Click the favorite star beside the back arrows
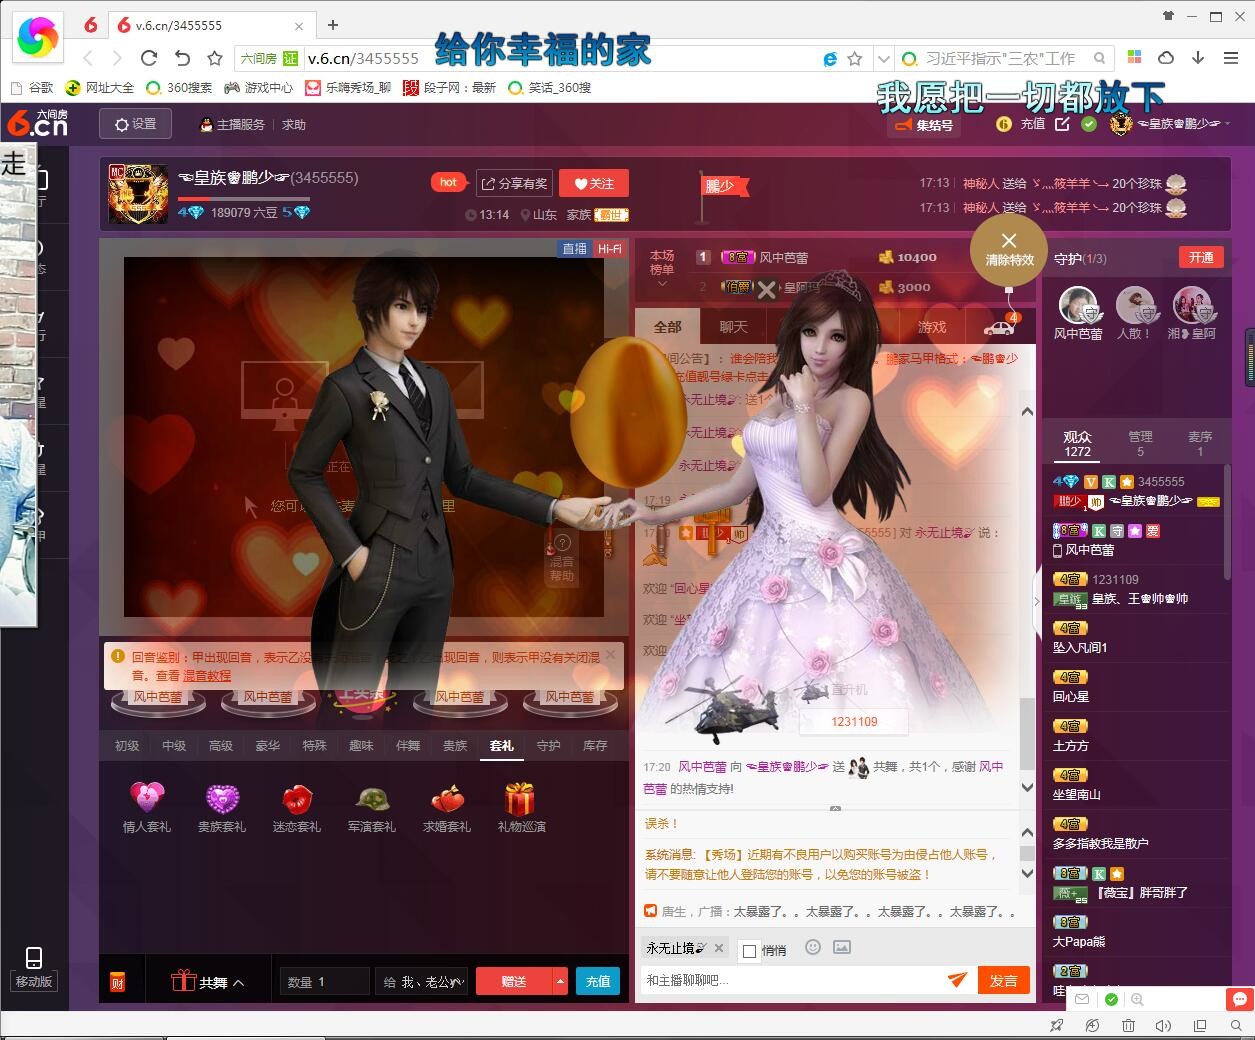Viewport: 1255px width, 1040px height. (x=215, y=58)
